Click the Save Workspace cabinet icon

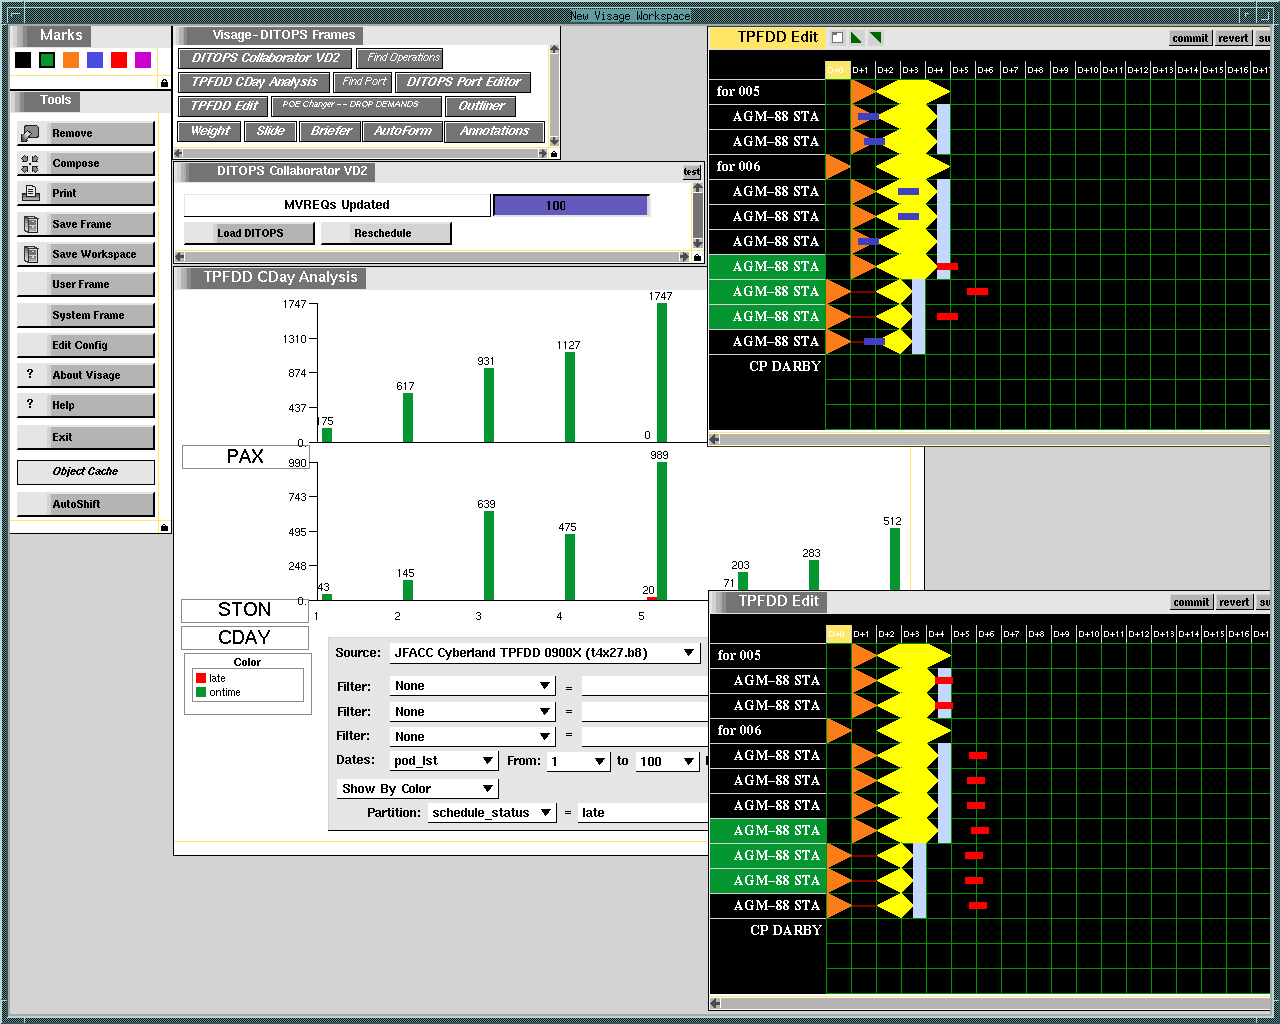coord(30,254)
